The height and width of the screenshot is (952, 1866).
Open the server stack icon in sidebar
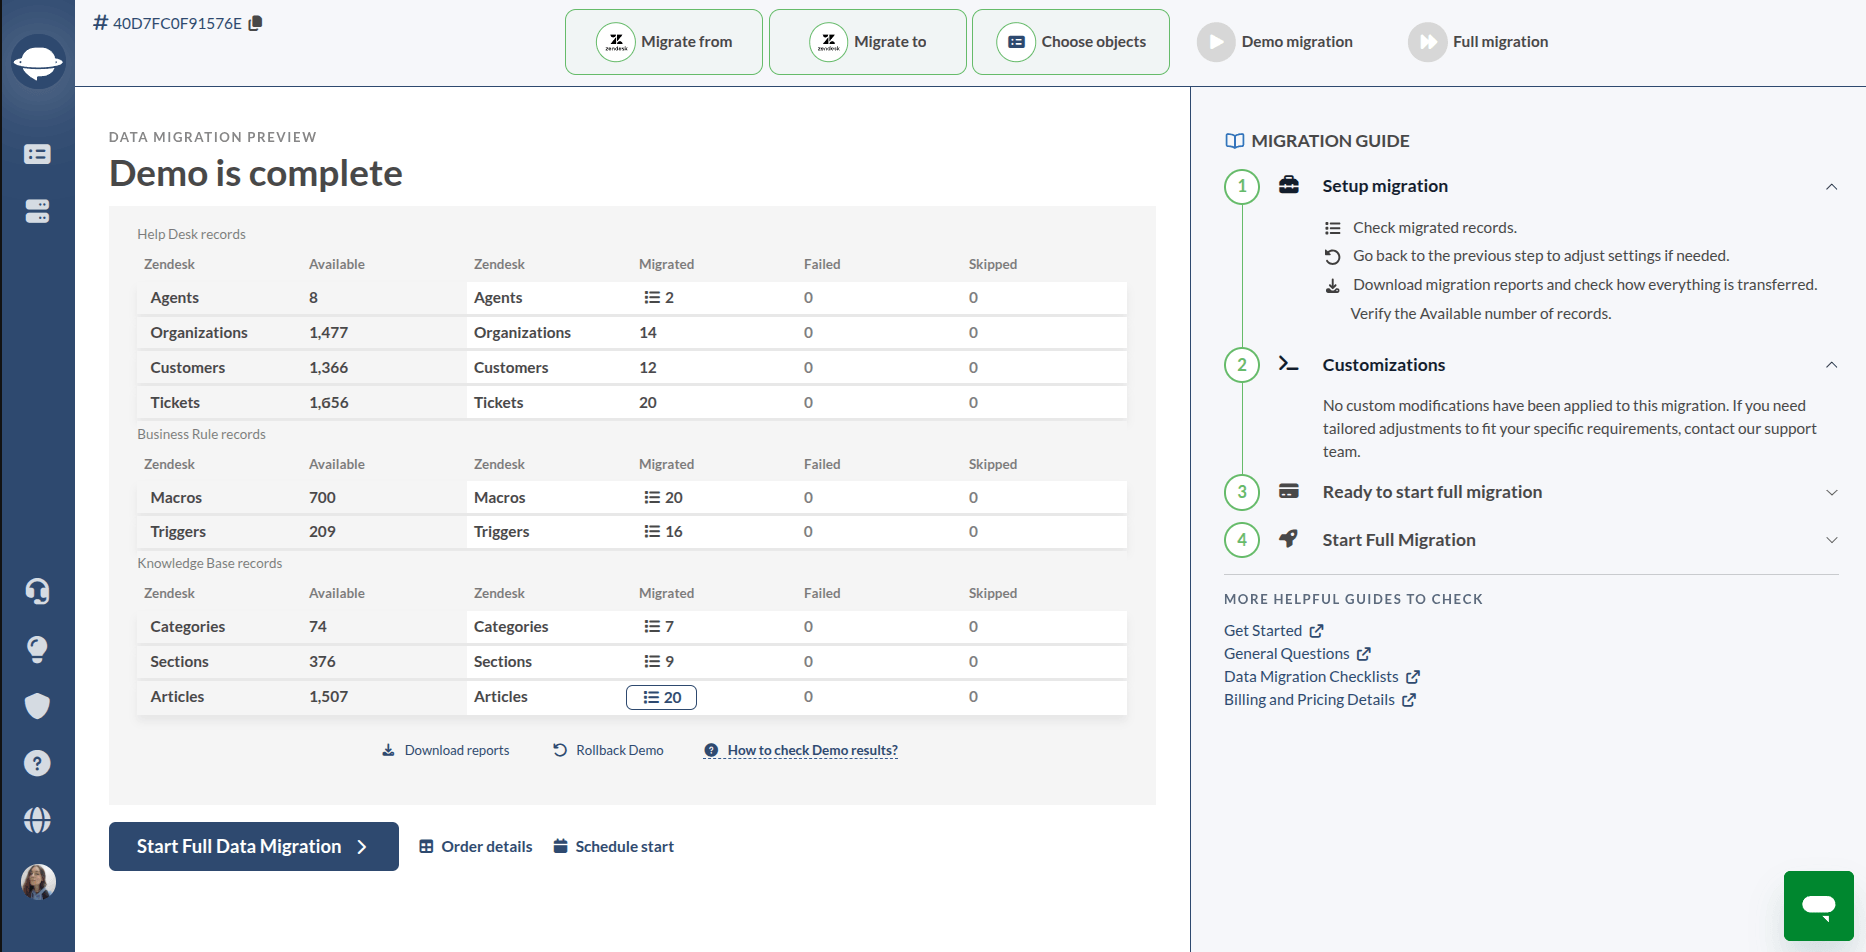click(37, 211)
